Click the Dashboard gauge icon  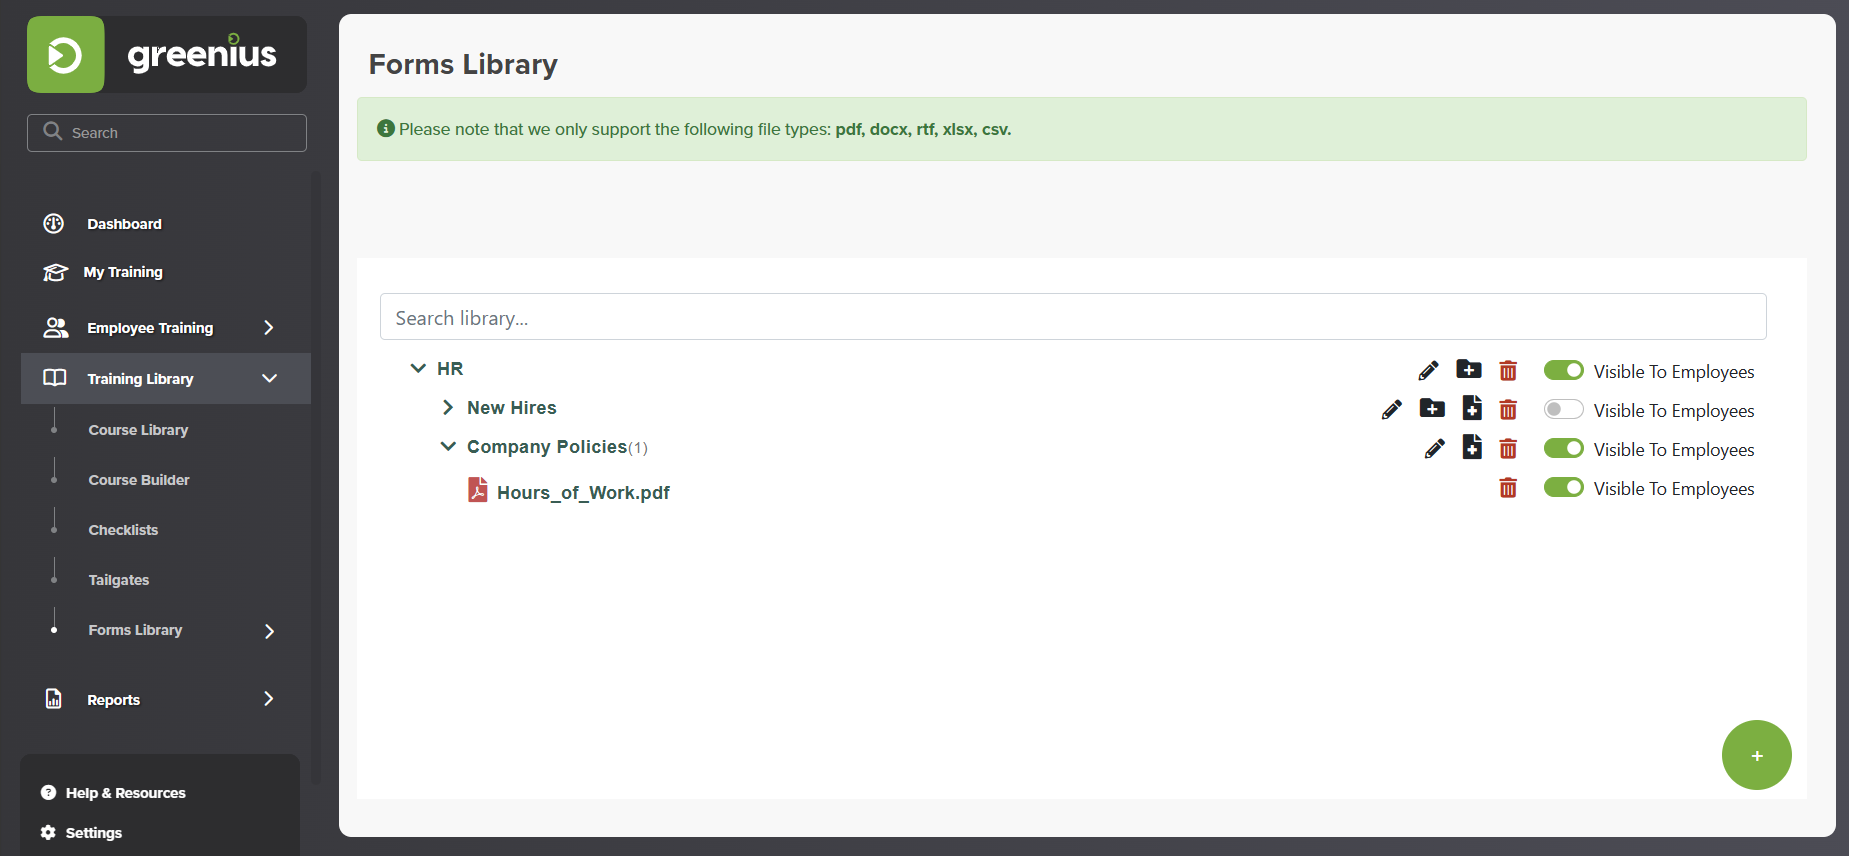(x=54, y=223)
